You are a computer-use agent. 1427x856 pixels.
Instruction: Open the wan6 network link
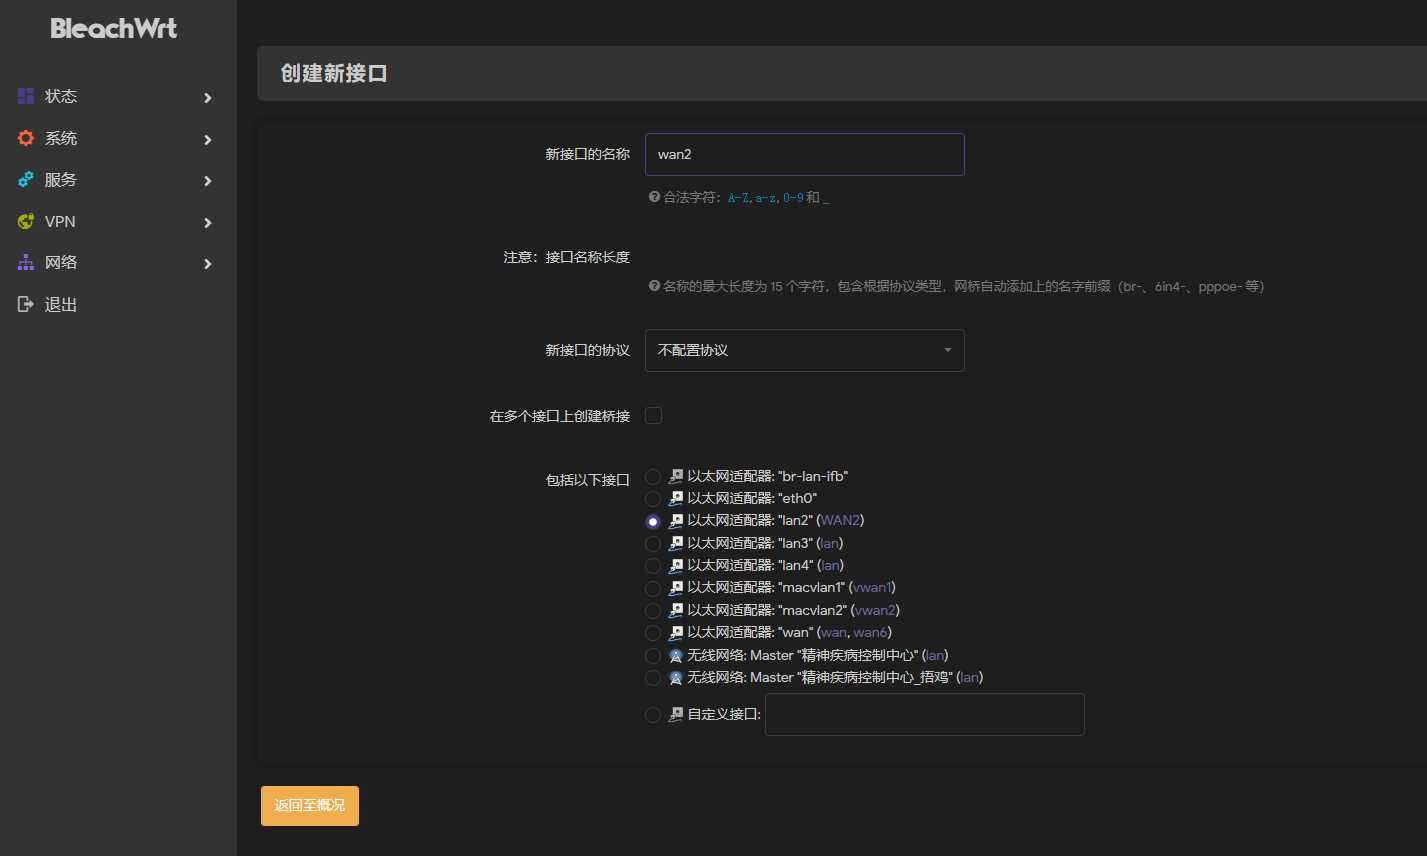click(870, 632)
